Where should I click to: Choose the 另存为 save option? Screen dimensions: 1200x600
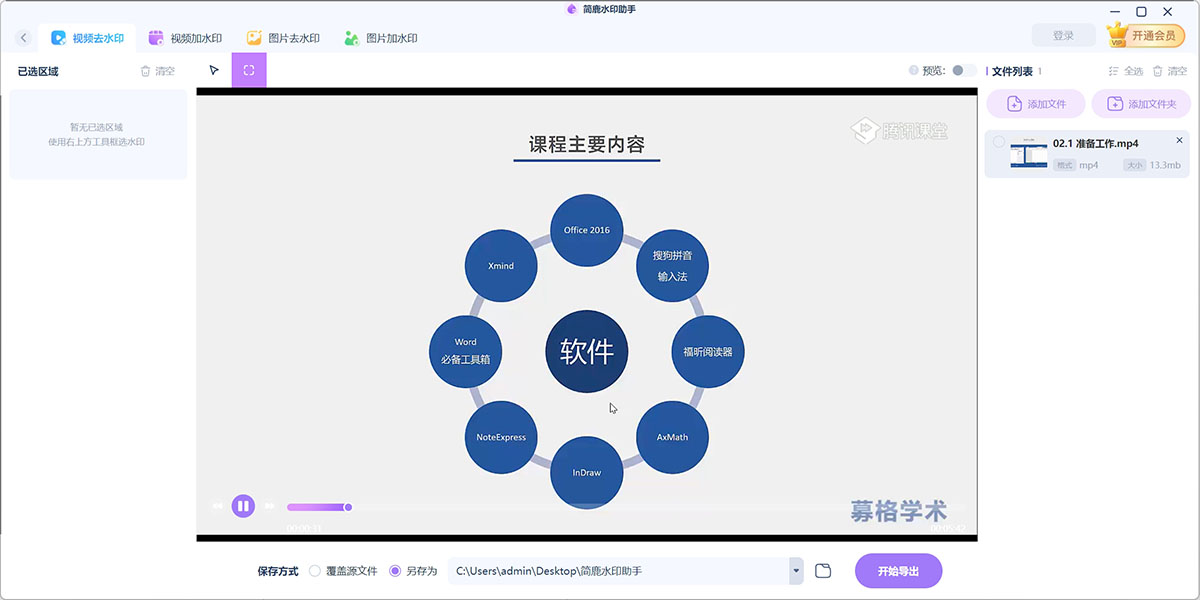tap(413, 571)
